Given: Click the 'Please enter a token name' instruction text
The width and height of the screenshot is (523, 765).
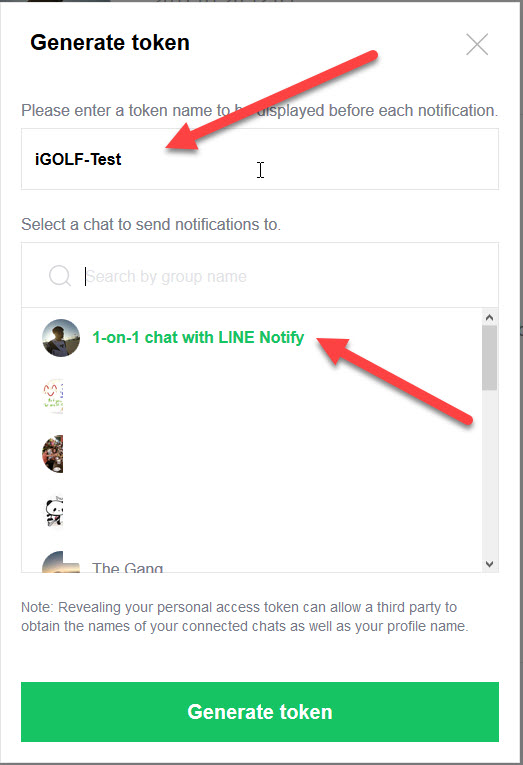Looking at the screenshot, I should tap(260, 110).
